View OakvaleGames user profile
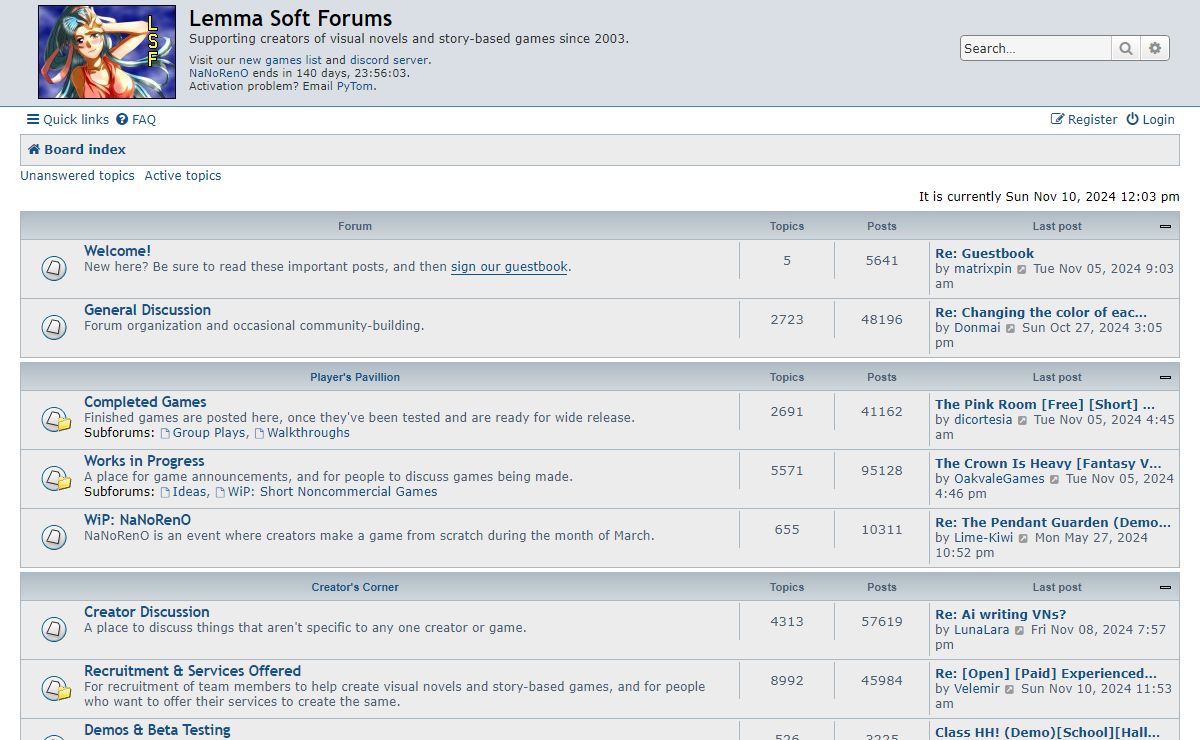 (x=999, y=479)
